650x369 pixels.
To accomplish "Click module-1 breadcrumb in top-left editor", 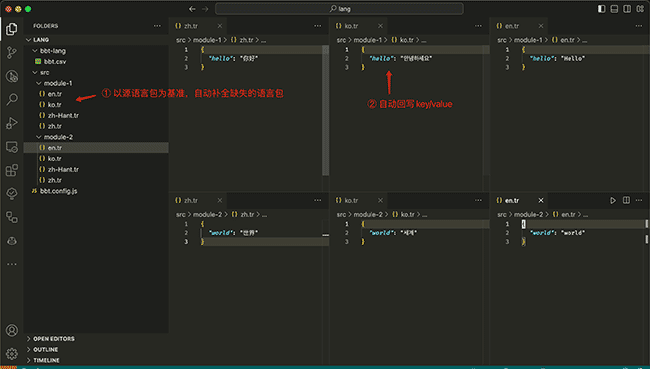I will tap(207, 40).
